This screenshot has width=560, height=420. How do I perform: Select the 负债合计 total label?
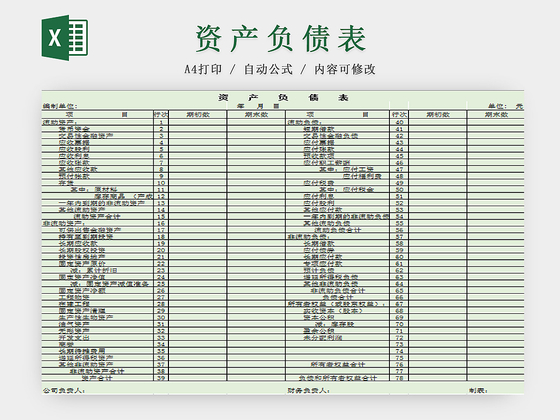coord(338,297)
